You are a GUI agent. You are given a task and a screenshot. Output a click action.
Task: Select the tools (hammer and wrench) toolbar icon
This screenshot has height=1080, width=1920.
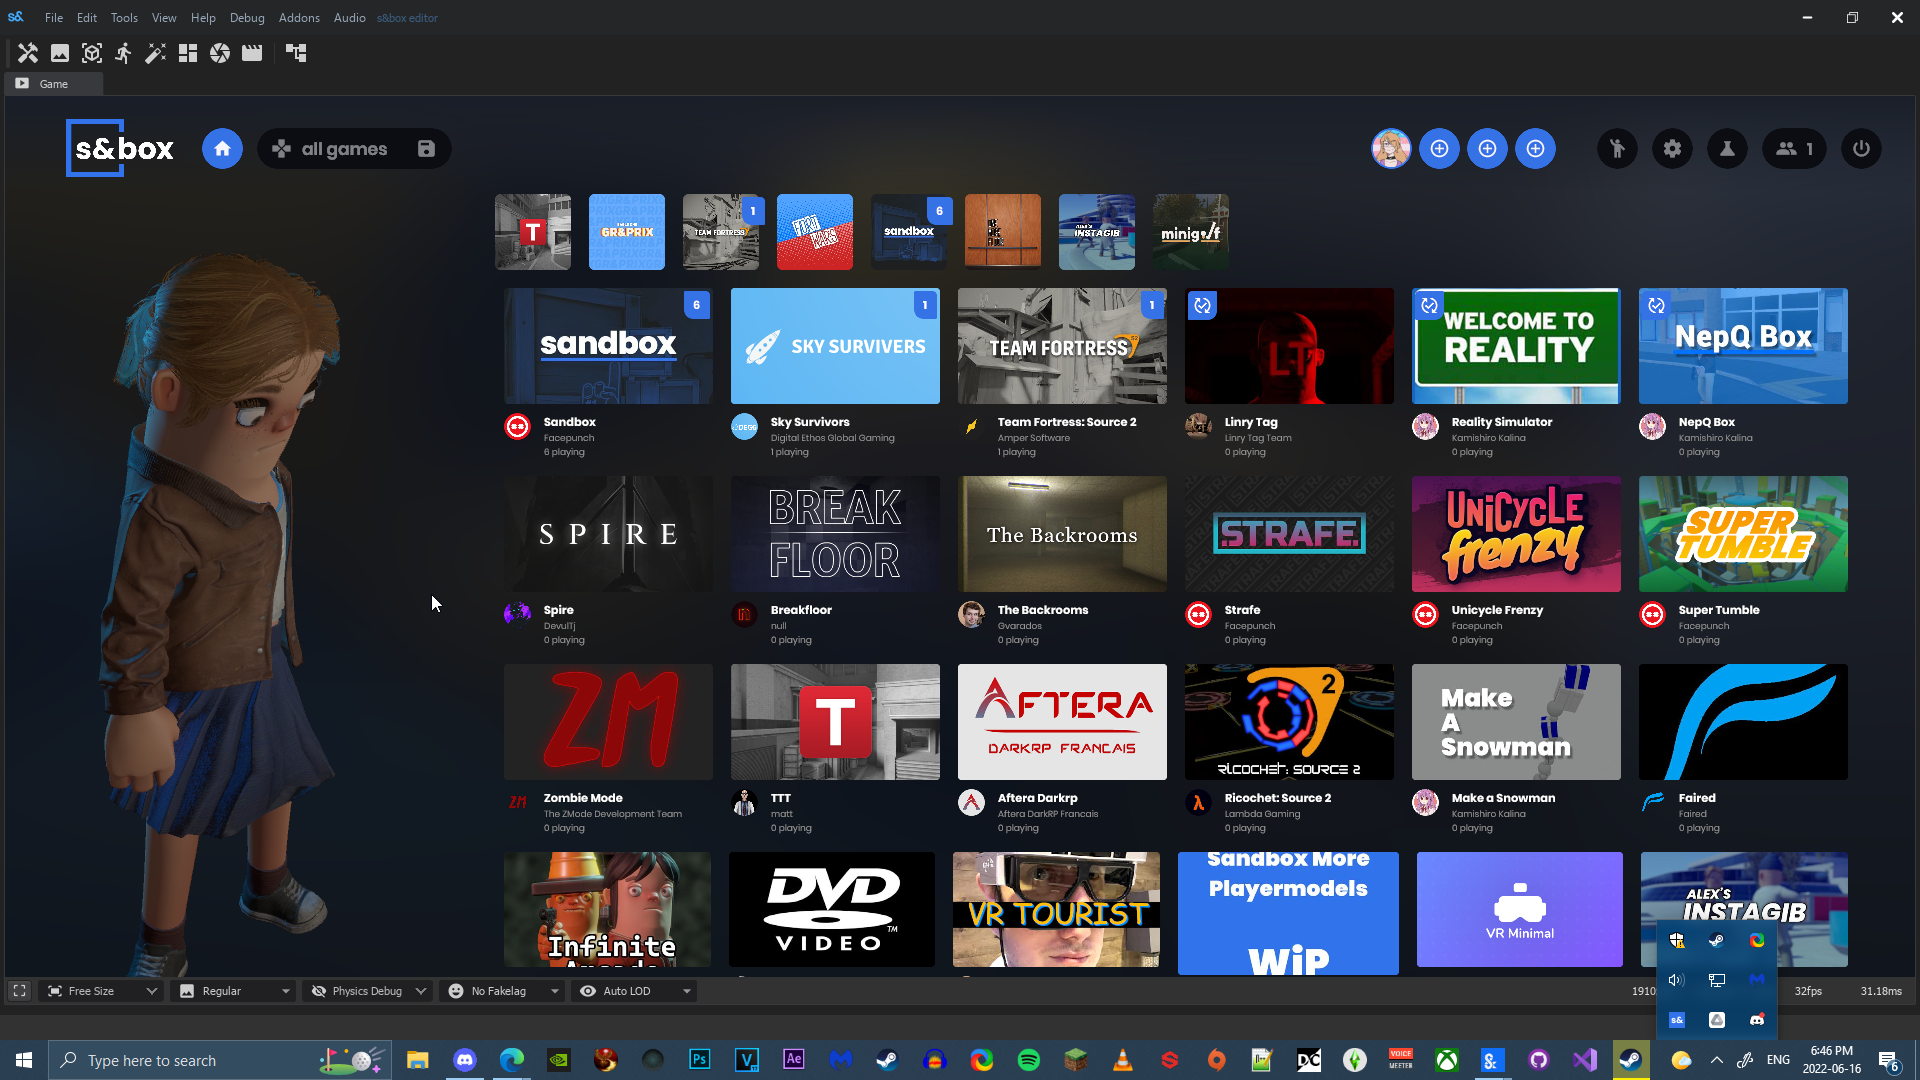[x=28, y=53]
